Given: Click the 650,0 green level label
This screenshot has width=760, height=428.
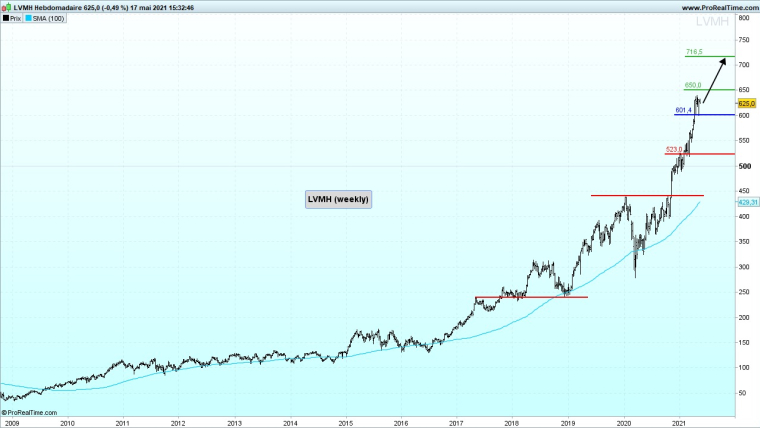Looking at the screenshot, I should [x=693, y=85].
